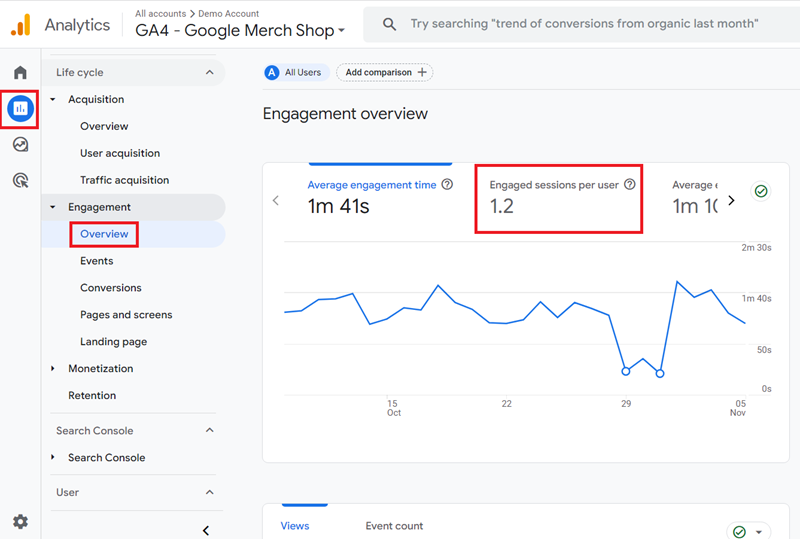Click the search magnifier icon

point(389,24)
